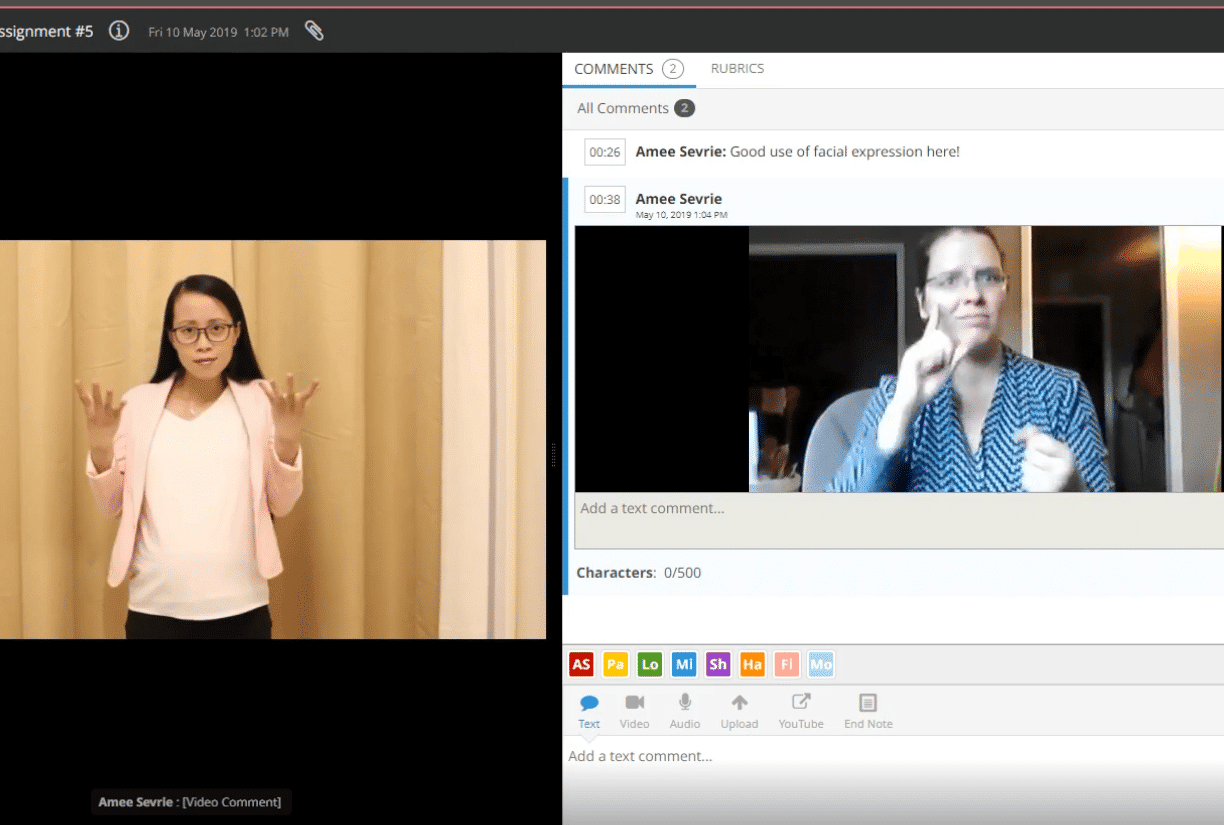
Task: Click the panel divider handle between video and comments
Action: (x=554, y=453)
